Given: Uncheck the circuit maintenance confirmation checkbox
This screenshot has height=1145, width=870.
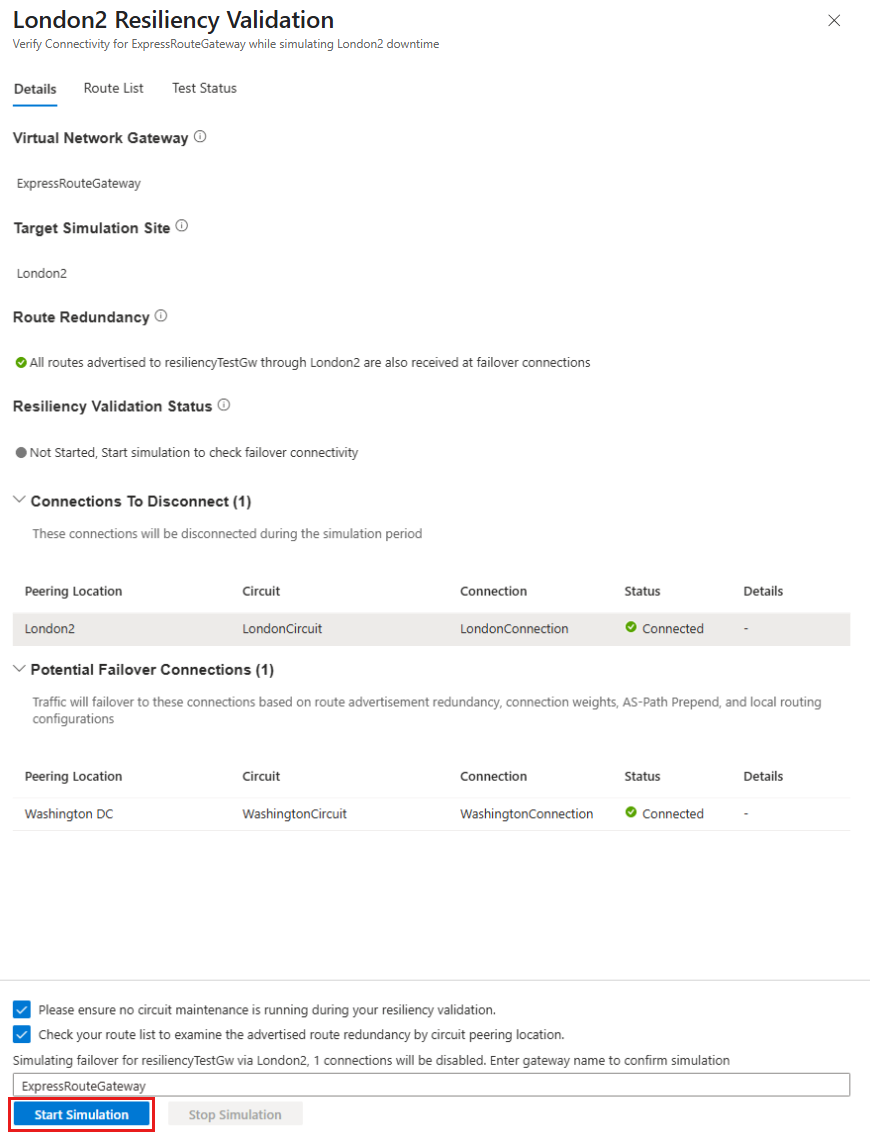Looking at the screenshot, I should [x=21, y=1010].
